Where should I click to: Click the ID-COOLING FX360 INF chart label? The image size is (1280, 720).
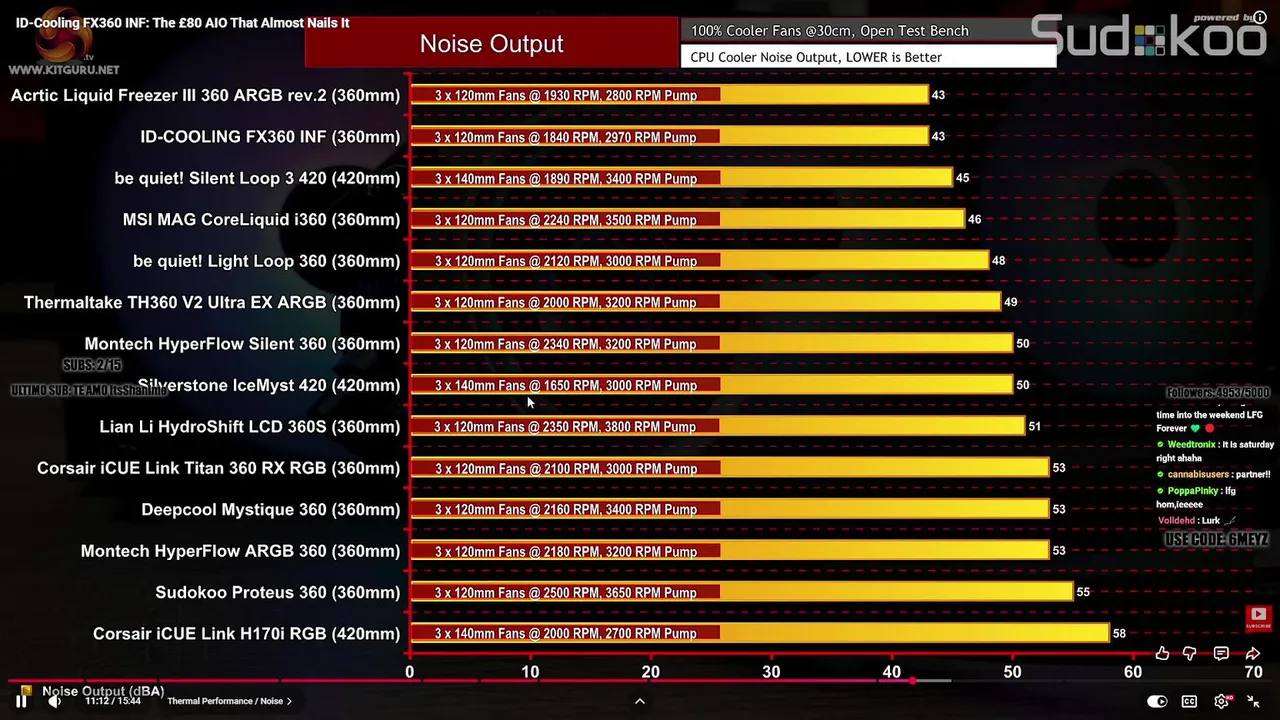tap(270, 136)
